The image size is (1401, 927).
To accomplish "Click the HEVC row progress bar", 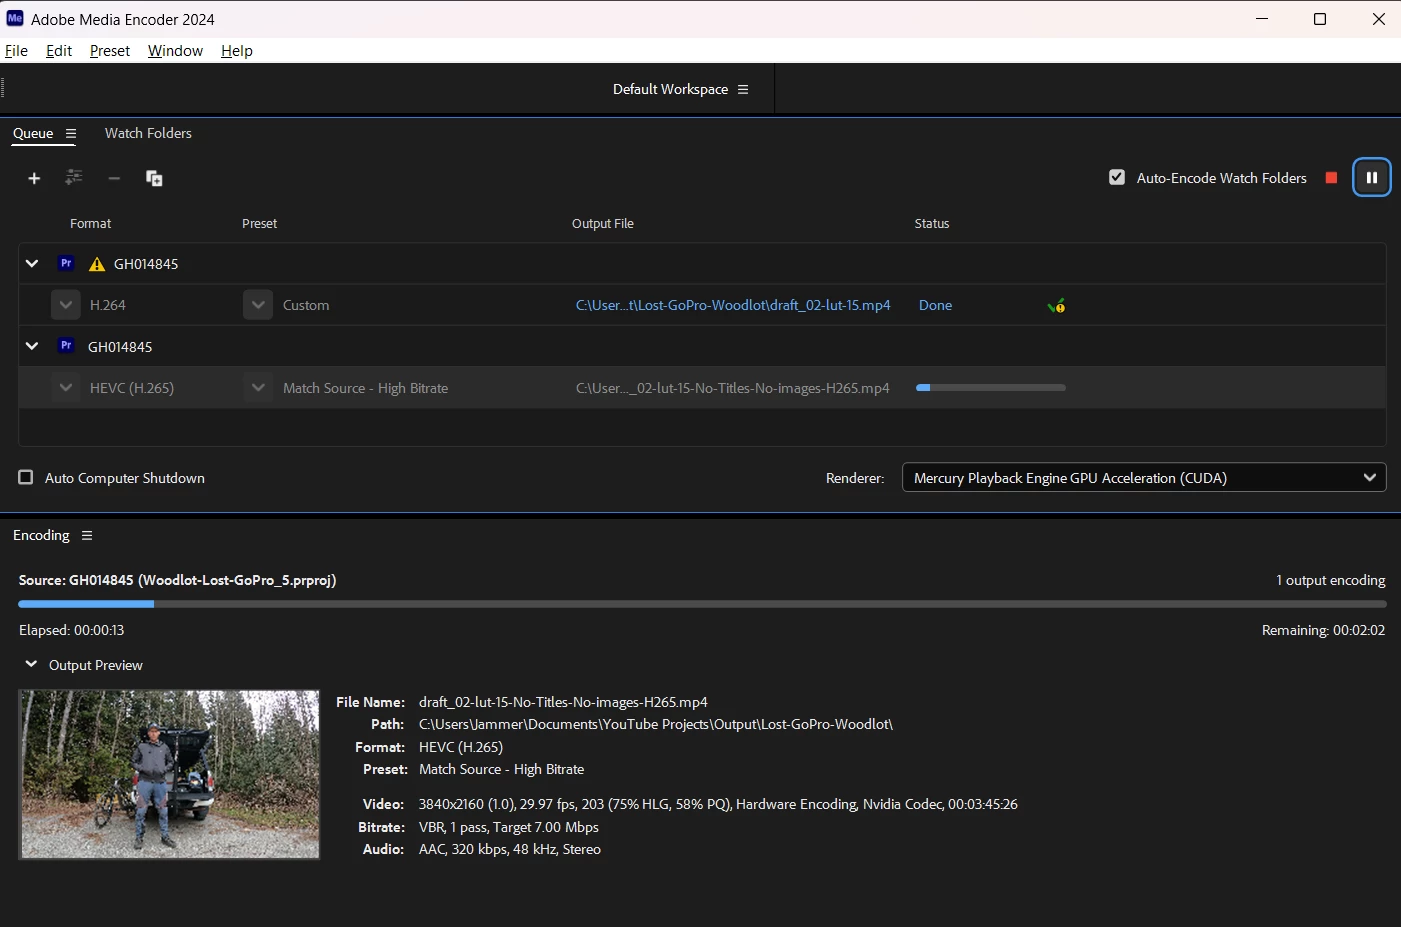I will [991, 388].
